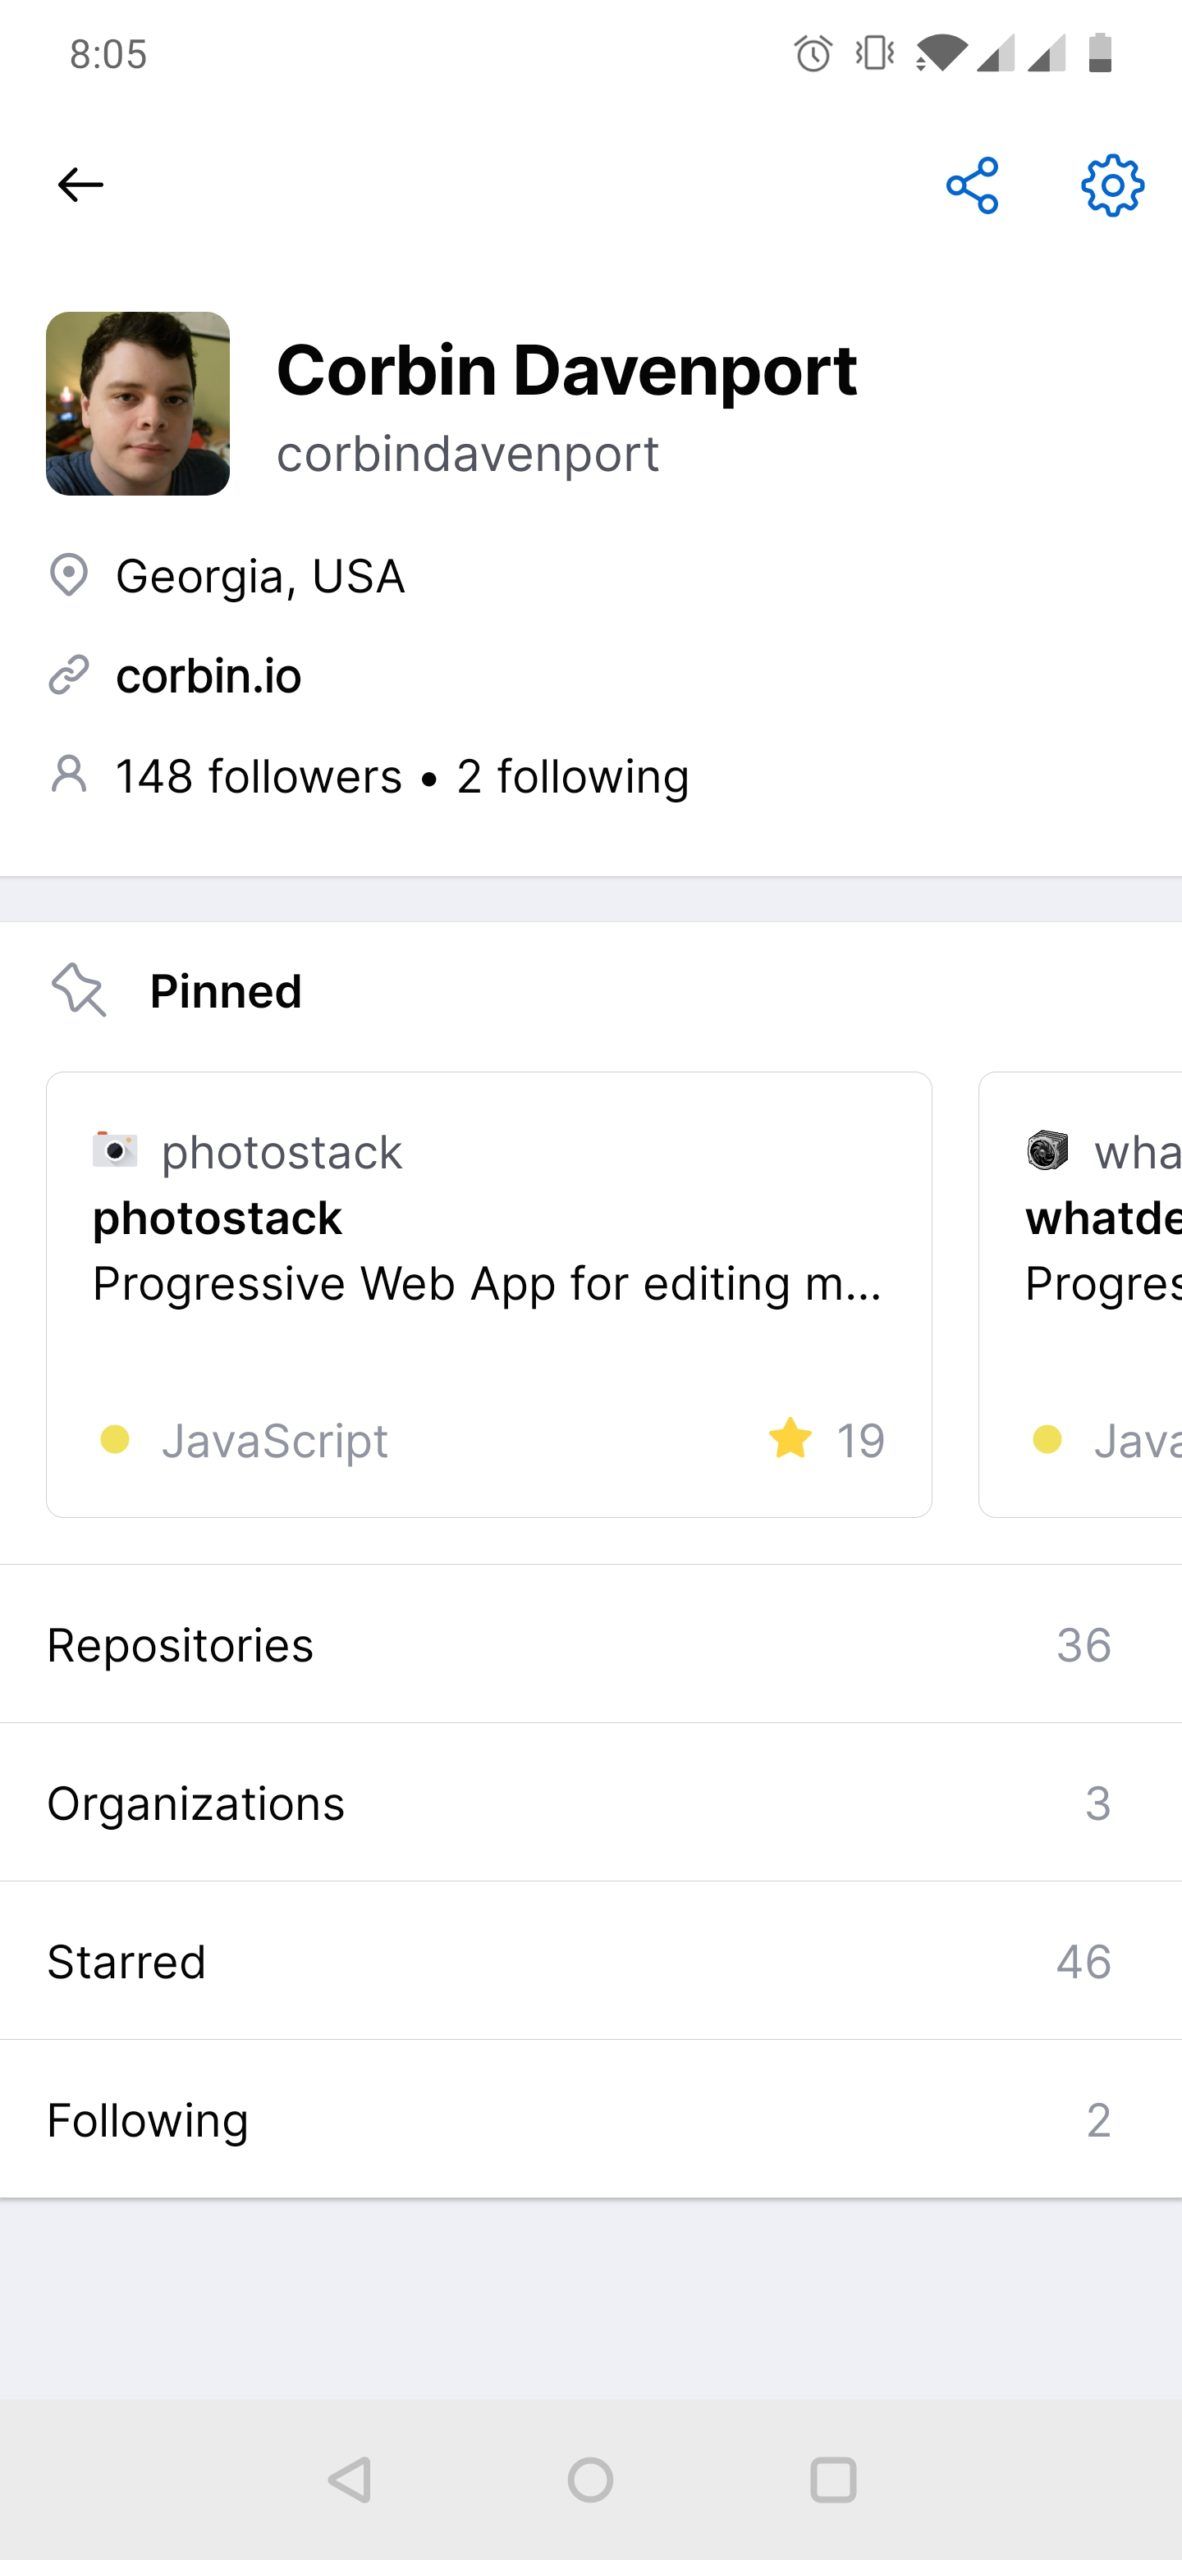Open the Starred row
1182x2560 pixels.
coord(591,1961)
